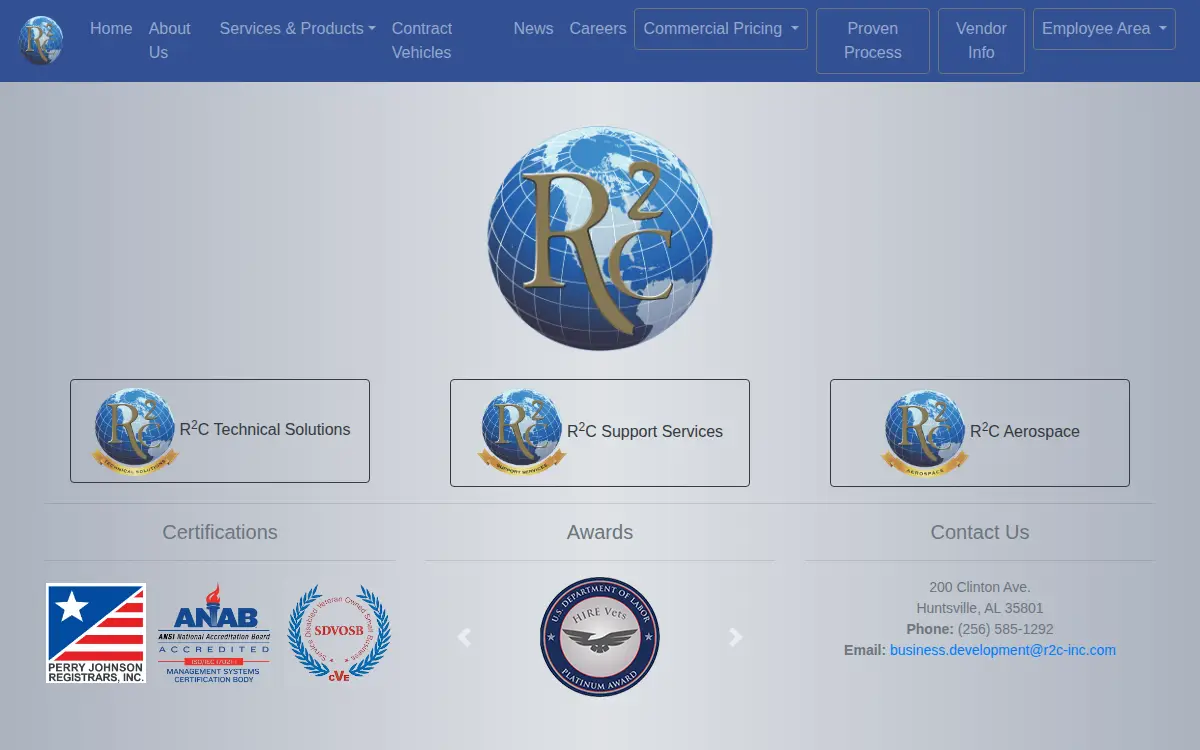This screenshot has height=750, width=1200.
Task: Open the SDVOSB CVE certification seal
Action: [x=339, y=633]
